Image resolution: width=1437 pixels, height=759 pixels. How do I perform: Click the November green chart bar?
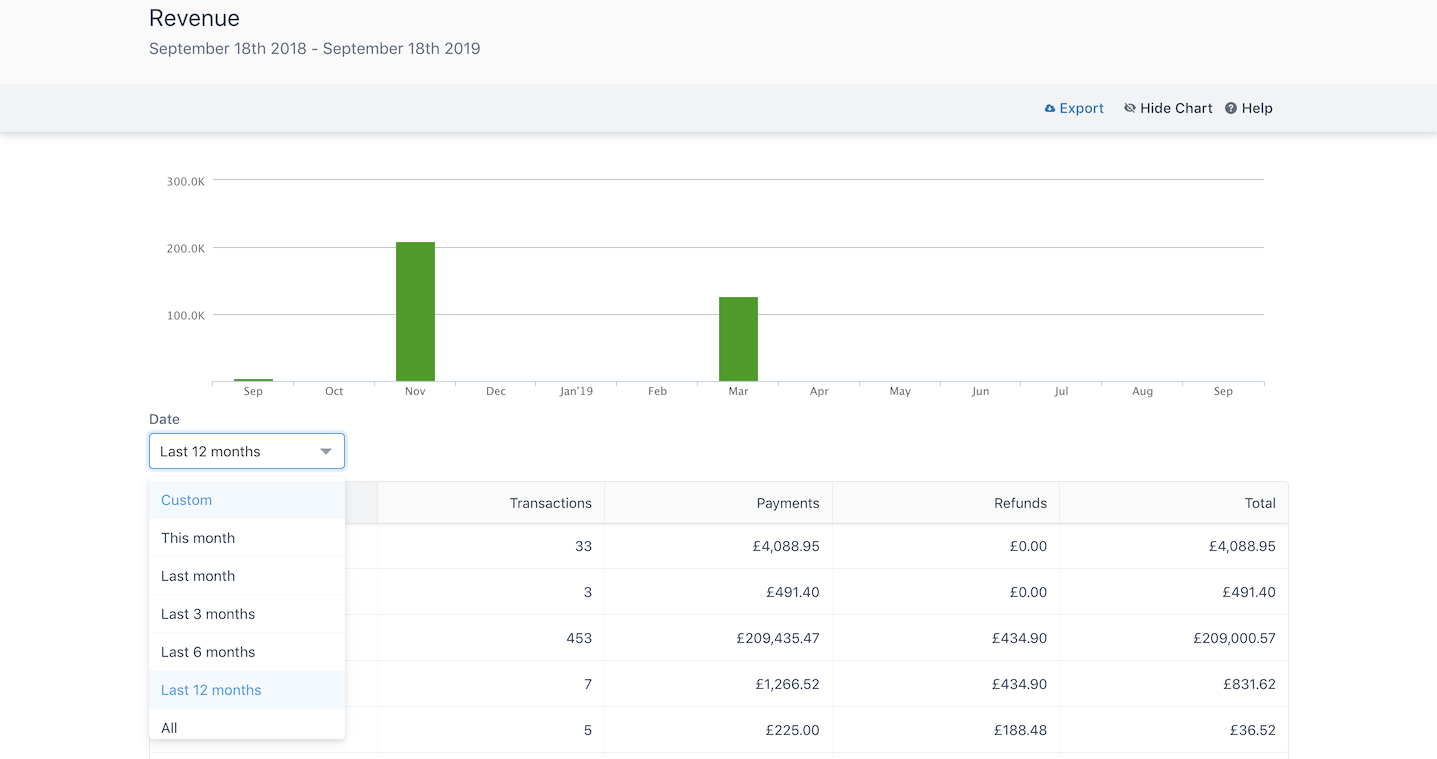click(x=415, y=311)
